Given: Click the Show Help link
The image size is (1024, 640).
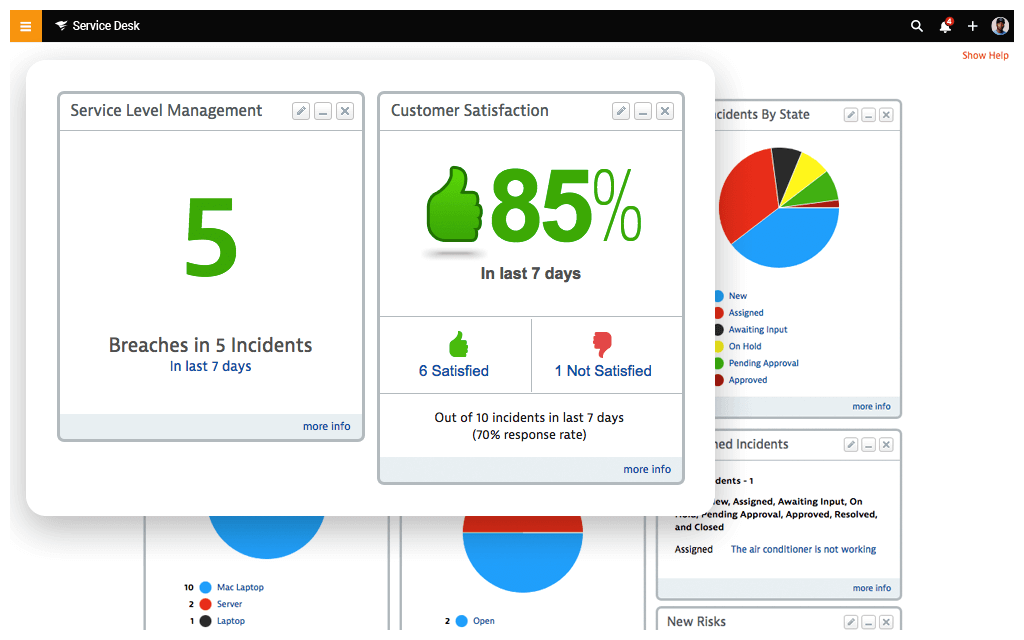Looking at the screenshot, I should click(985, 55).
